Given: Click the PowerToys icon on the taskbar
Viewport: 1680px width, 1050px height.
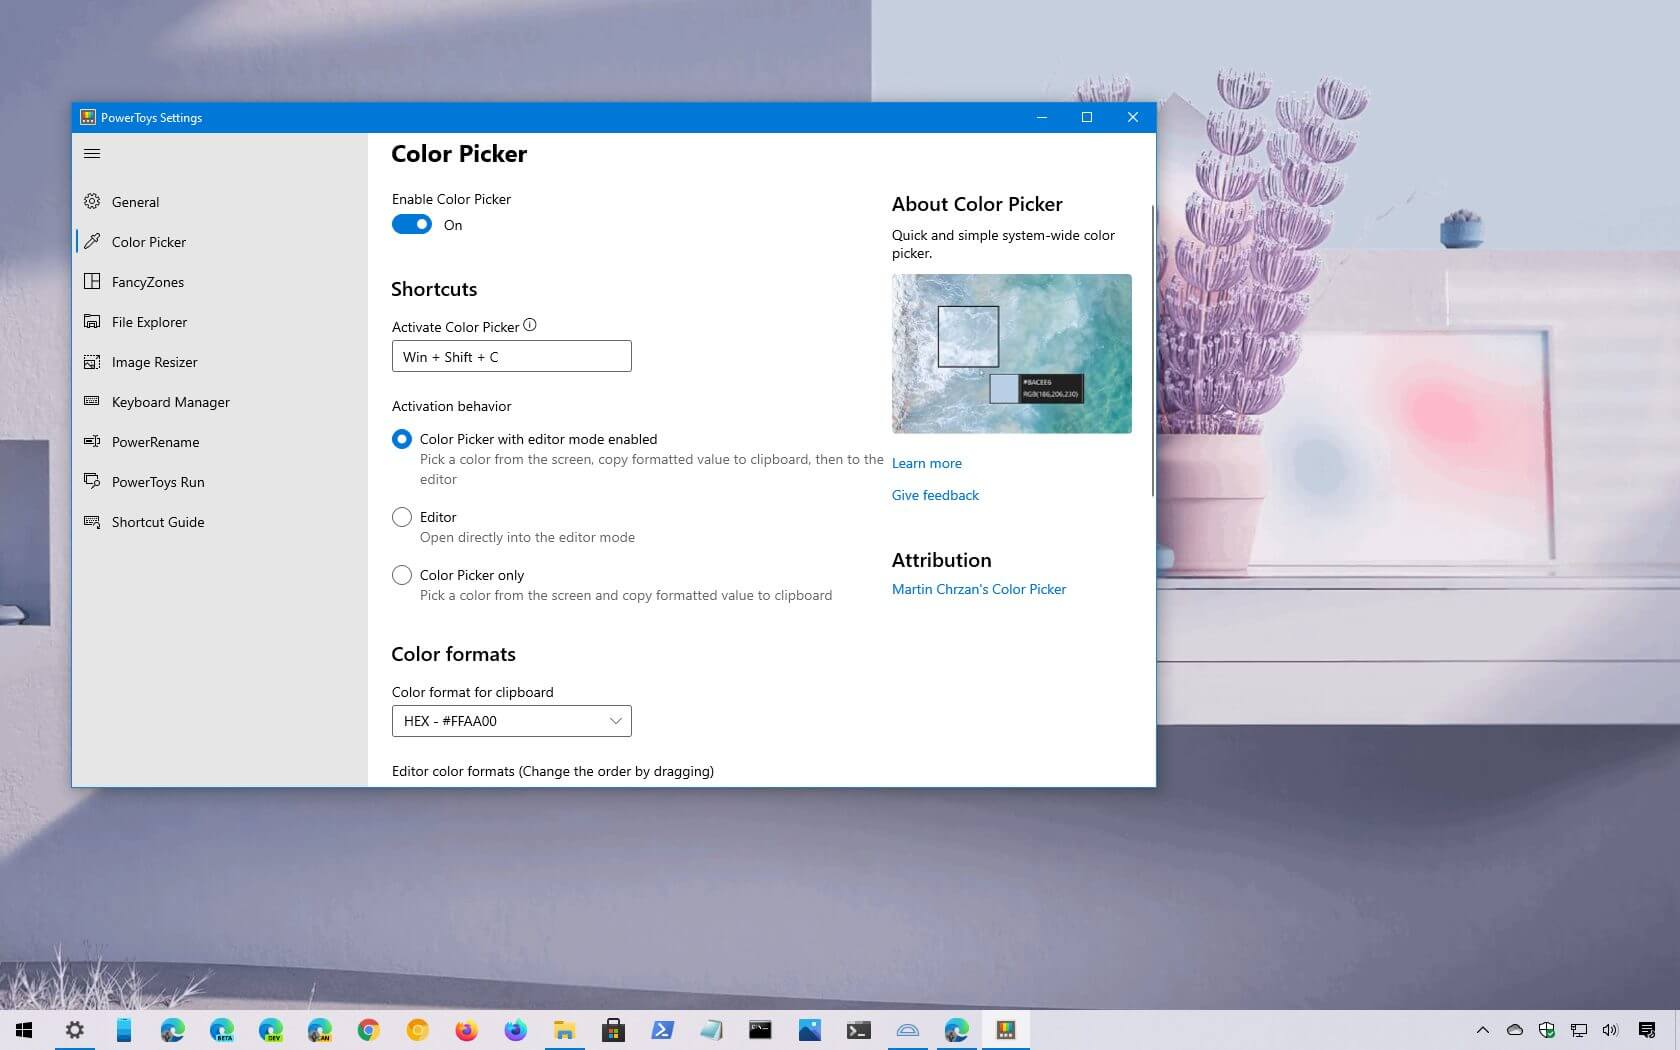Looking at the screenshot, I should coord(1005,1030).
